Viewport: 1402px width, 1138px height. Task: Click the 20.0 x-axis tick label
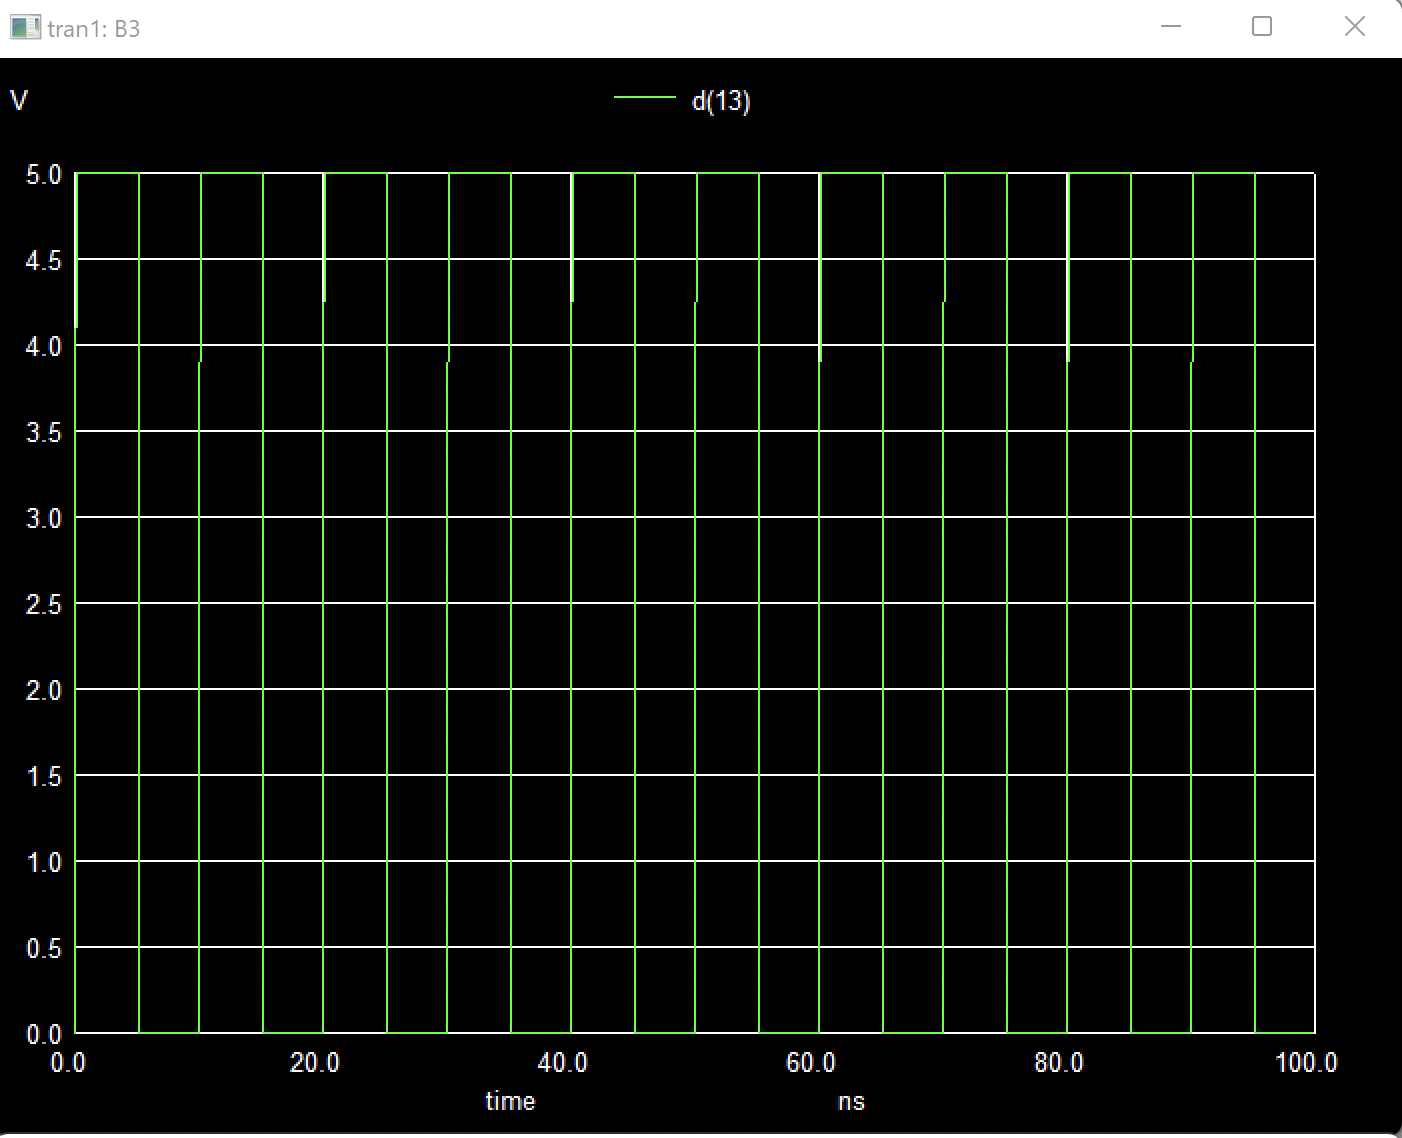pos(315,1062)
